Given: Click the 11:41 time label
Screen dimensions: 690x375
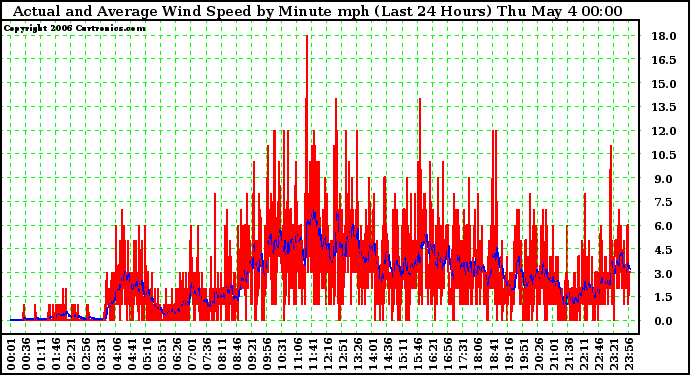Looking at the screenshot, I should tap(313, 355).
